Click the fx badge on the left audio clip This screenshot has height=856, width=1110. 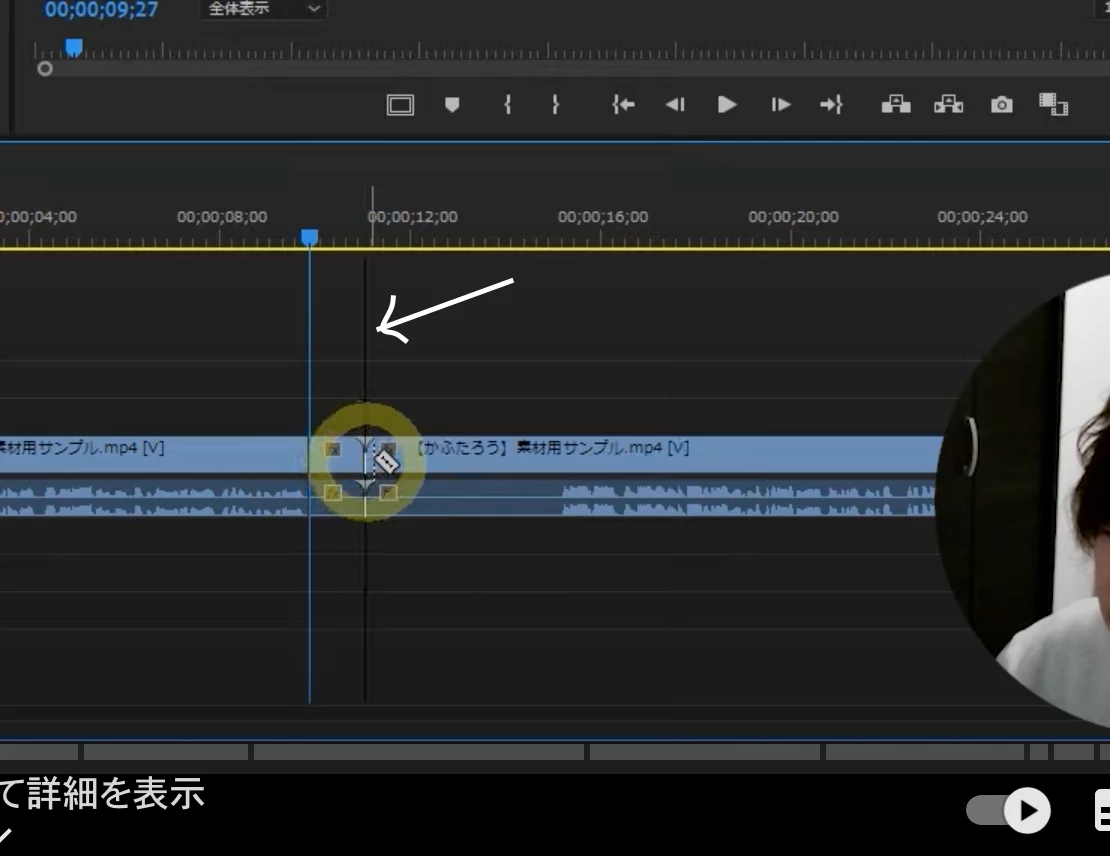pyautogui.click(x=333, y=492)
